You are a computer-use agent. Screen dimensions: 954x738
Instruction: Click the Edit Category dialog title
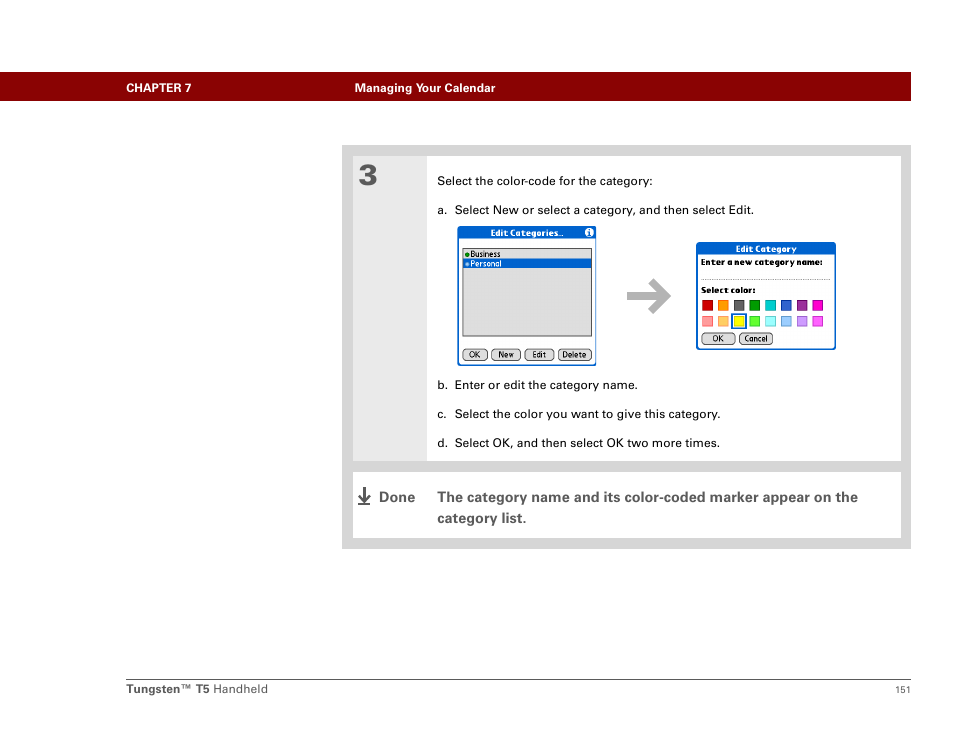coord(765,249)
